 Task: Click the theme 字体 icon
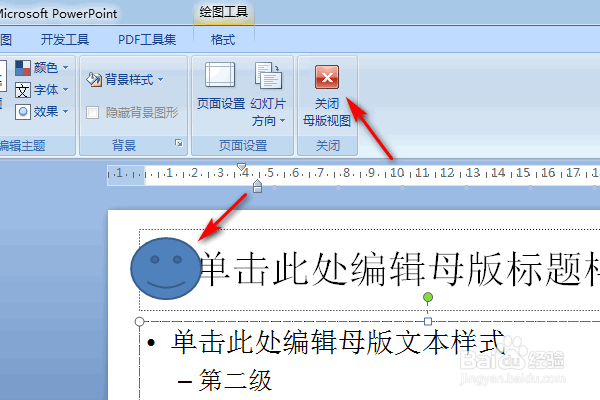click(23, 90)
